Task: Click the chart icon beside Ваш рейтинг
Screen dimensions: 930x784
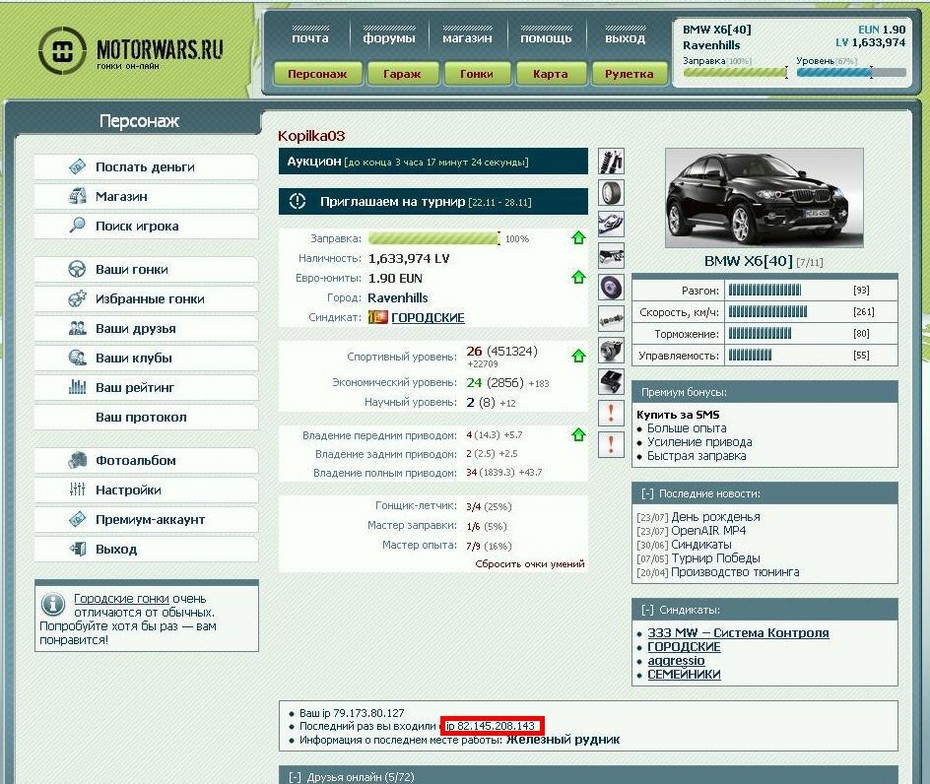Action: click(x=78, y=387)
